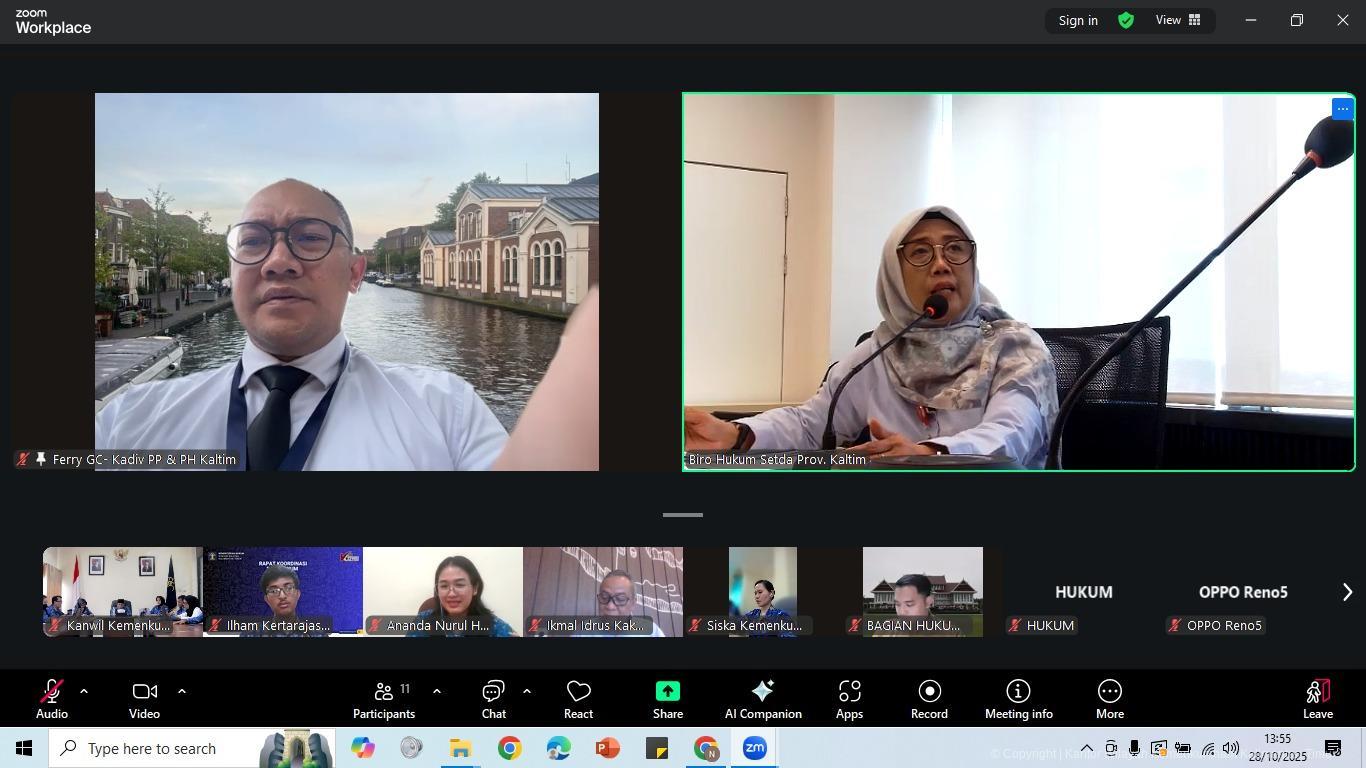Viewport: 1366px width, 768px height.
Task: Toggle camera with the Video button
Action: 144,697
